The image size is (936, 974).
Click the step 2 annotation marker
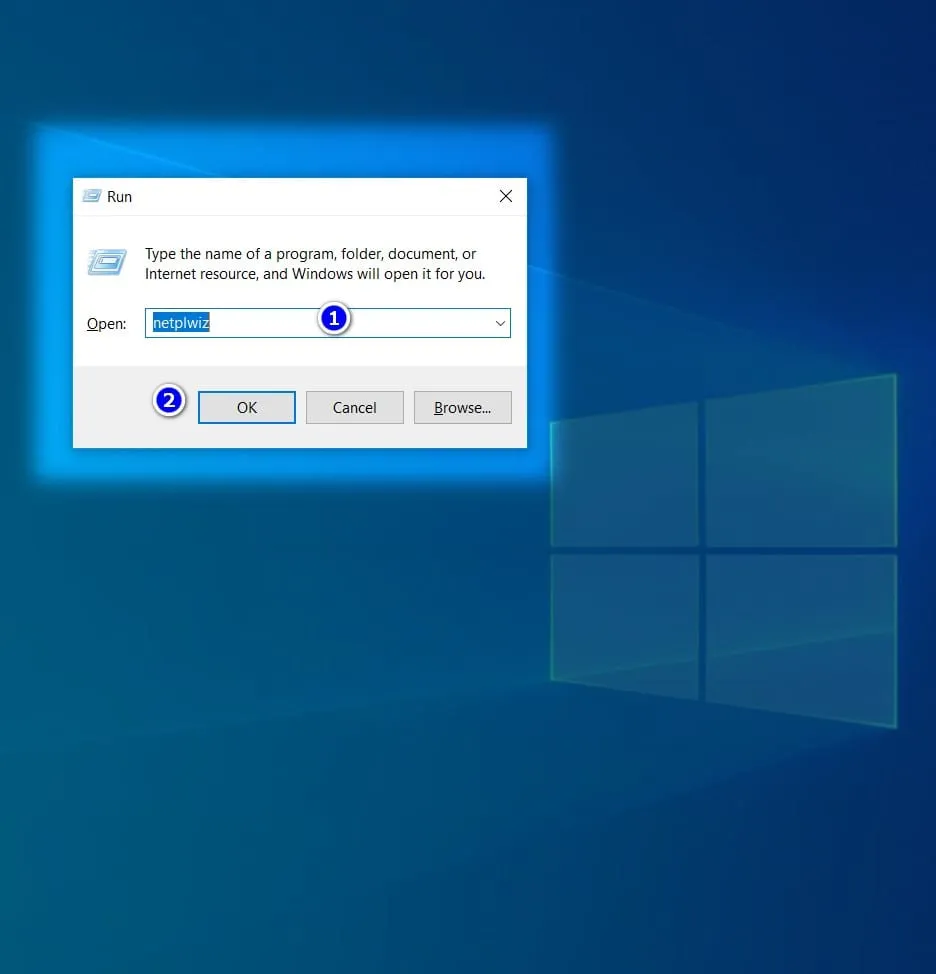pyautogui.click(x=169, y=401)
